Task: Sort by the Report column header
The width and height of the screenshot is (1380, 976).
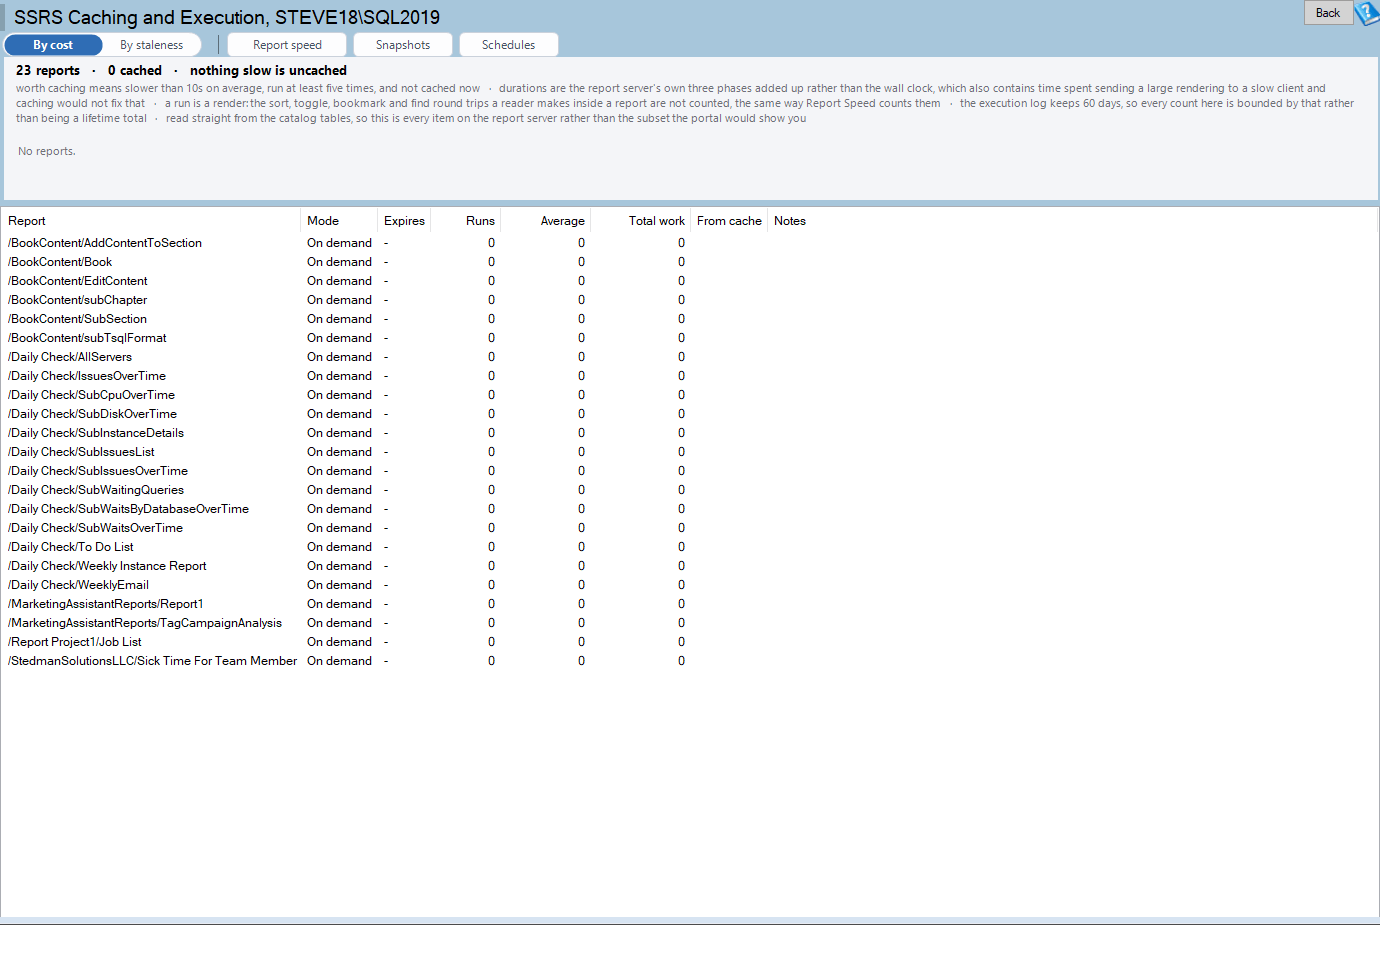Action: pyautogui.click(x=151, y=221)
